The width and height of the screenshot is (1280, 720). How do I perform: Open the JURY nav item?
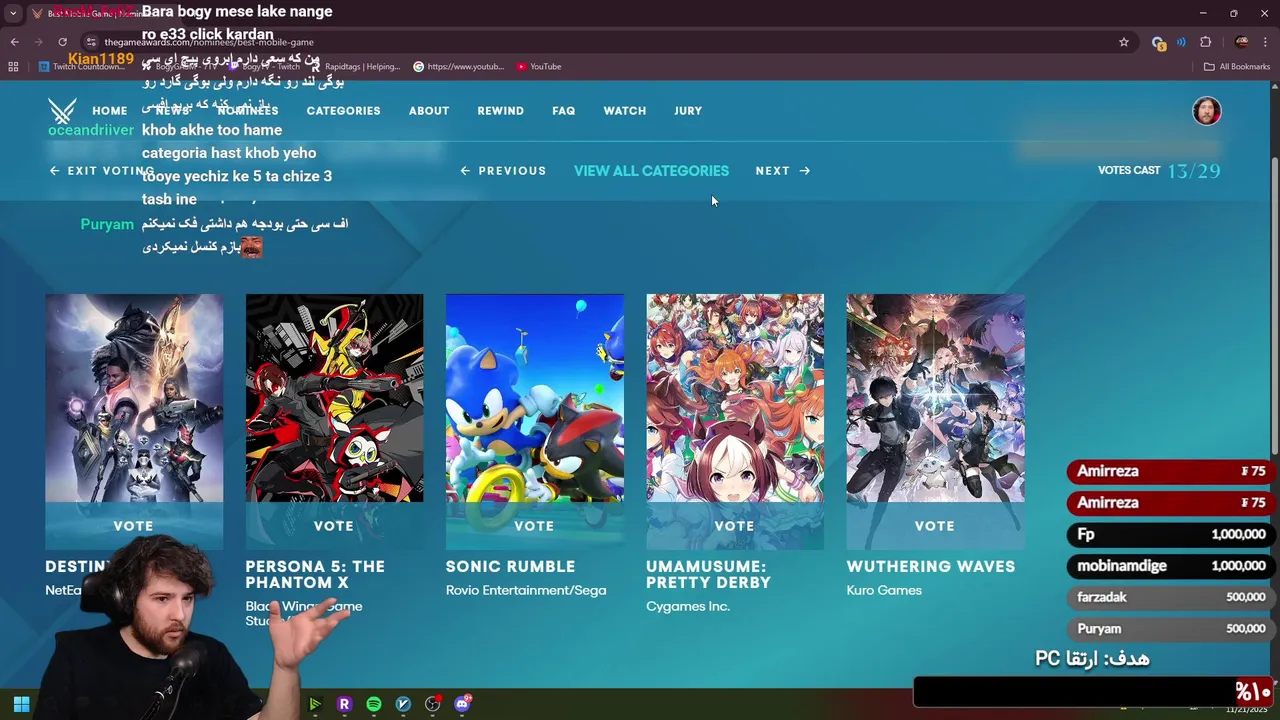click(688, 111)
